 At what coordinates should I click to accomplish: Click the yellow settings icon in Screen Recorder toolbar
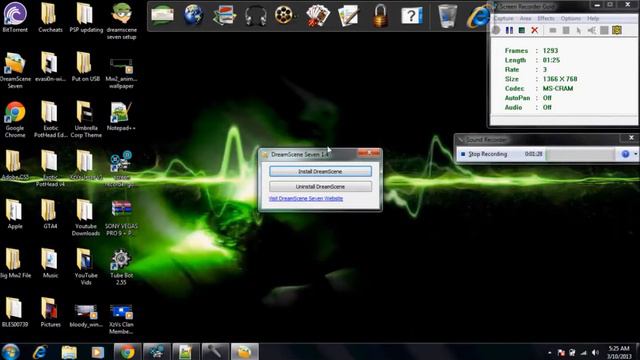(x=617, y=30)
